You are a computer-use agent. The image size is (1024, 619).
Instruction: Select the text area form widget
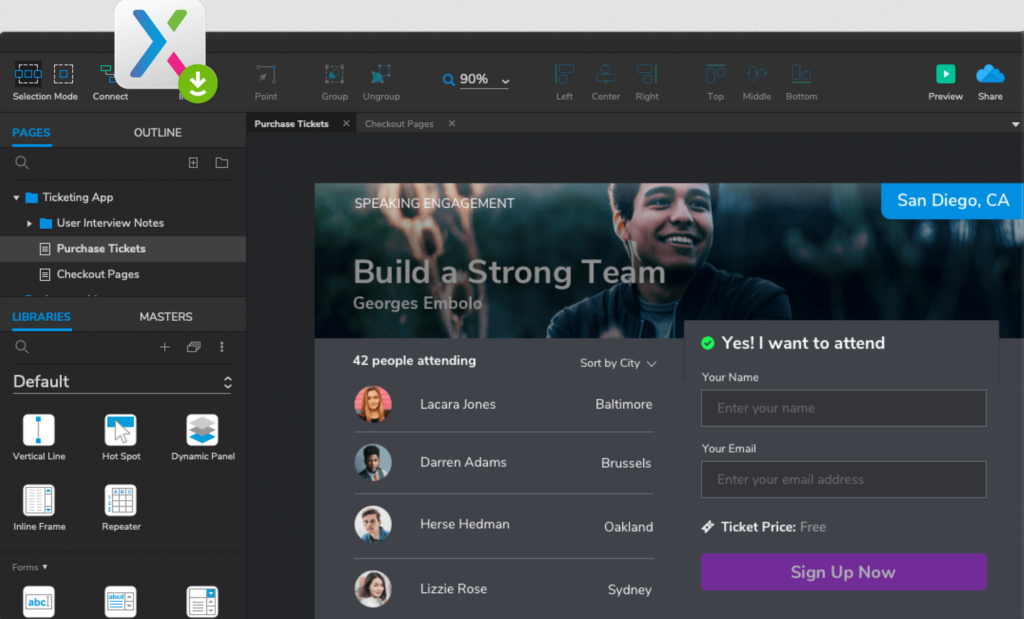click(x=121, y=601)
